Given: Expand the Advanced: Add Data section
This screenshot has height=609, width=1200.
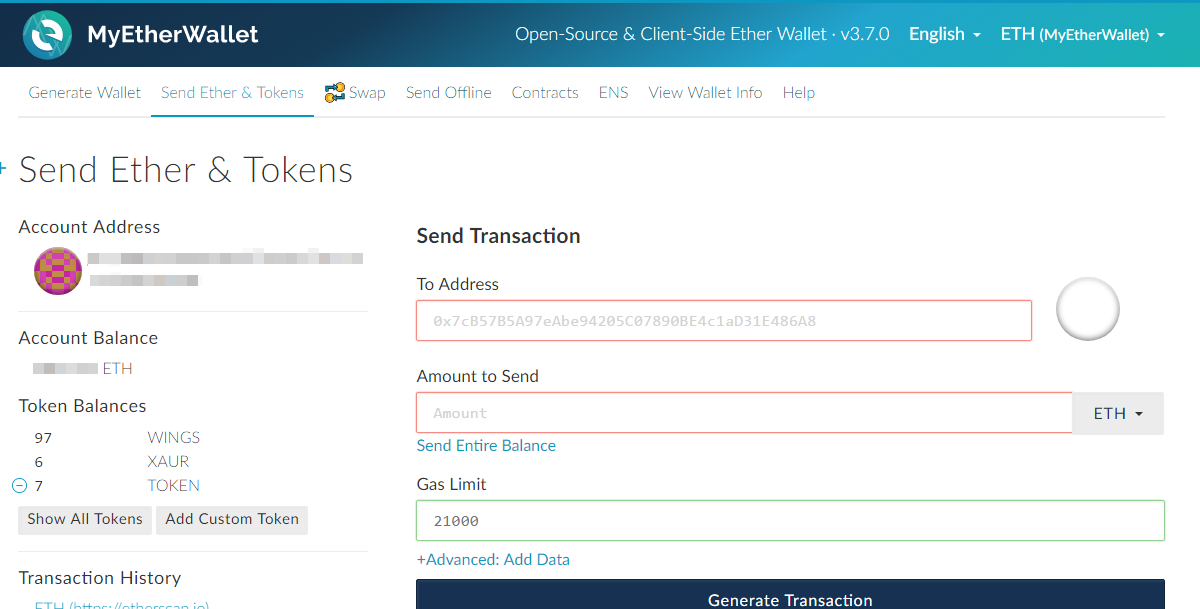Looking at the screenshot, I should tap(493, 560).
